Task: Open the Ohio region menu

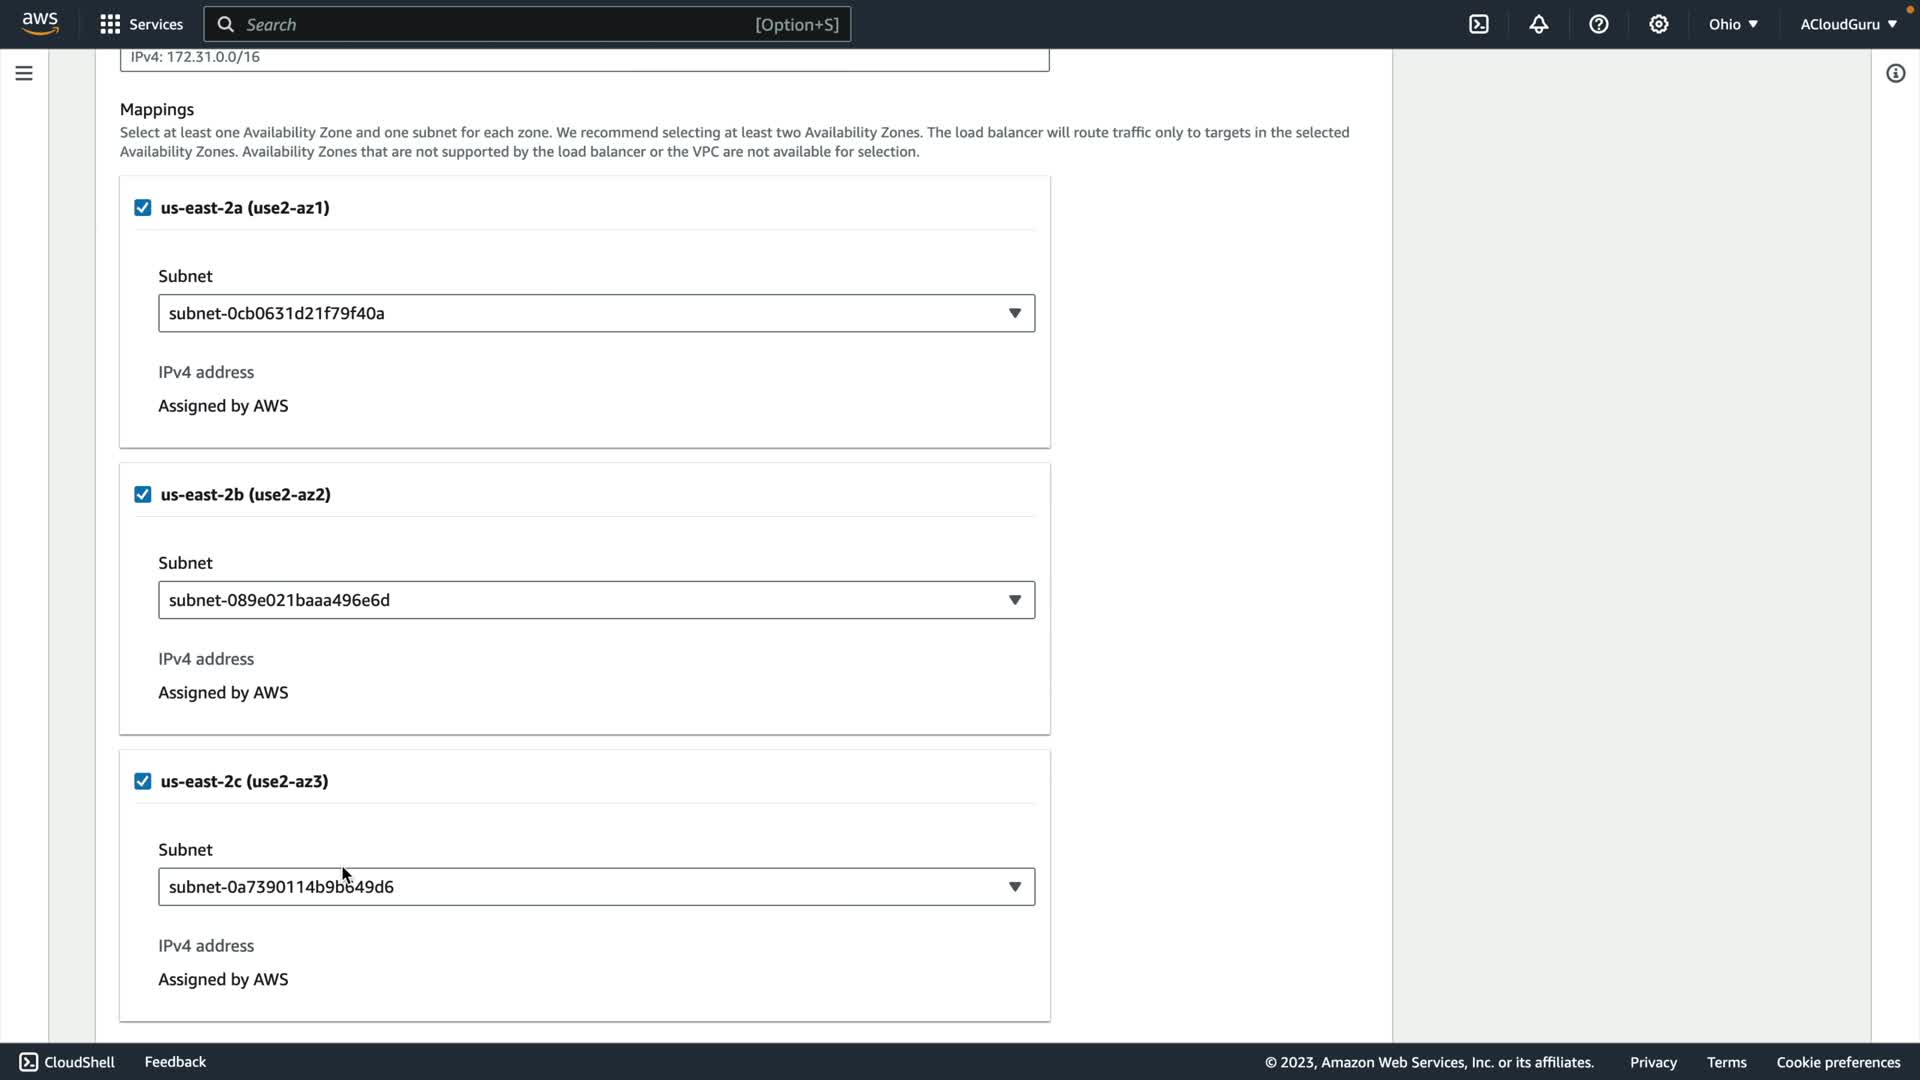Action: click(1733, 24)
